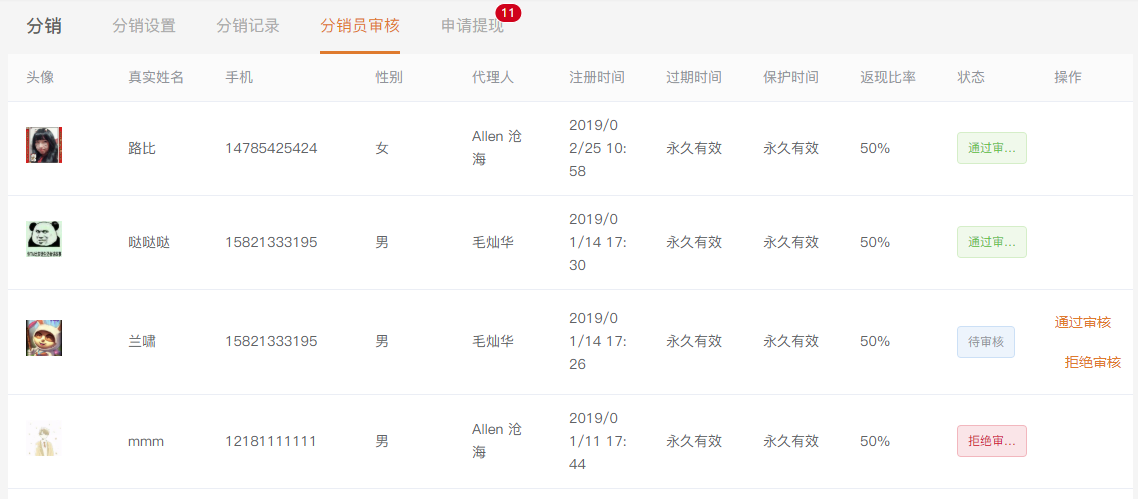
Task: Click the avatar for user mmm
Action: click(44, 439)
